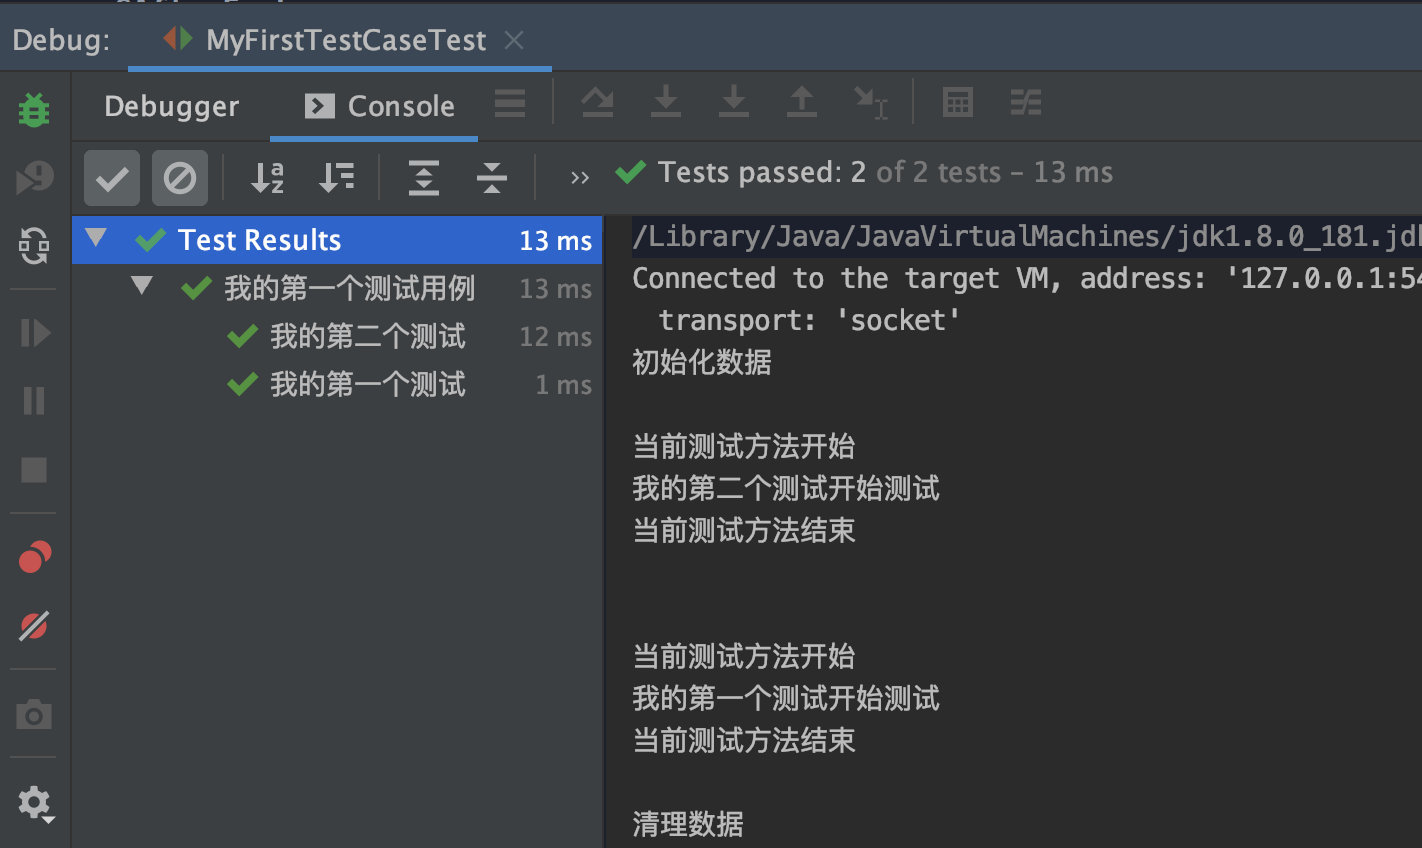
Task: Toggle auto-test rerun icon
Action: (34, 246)
